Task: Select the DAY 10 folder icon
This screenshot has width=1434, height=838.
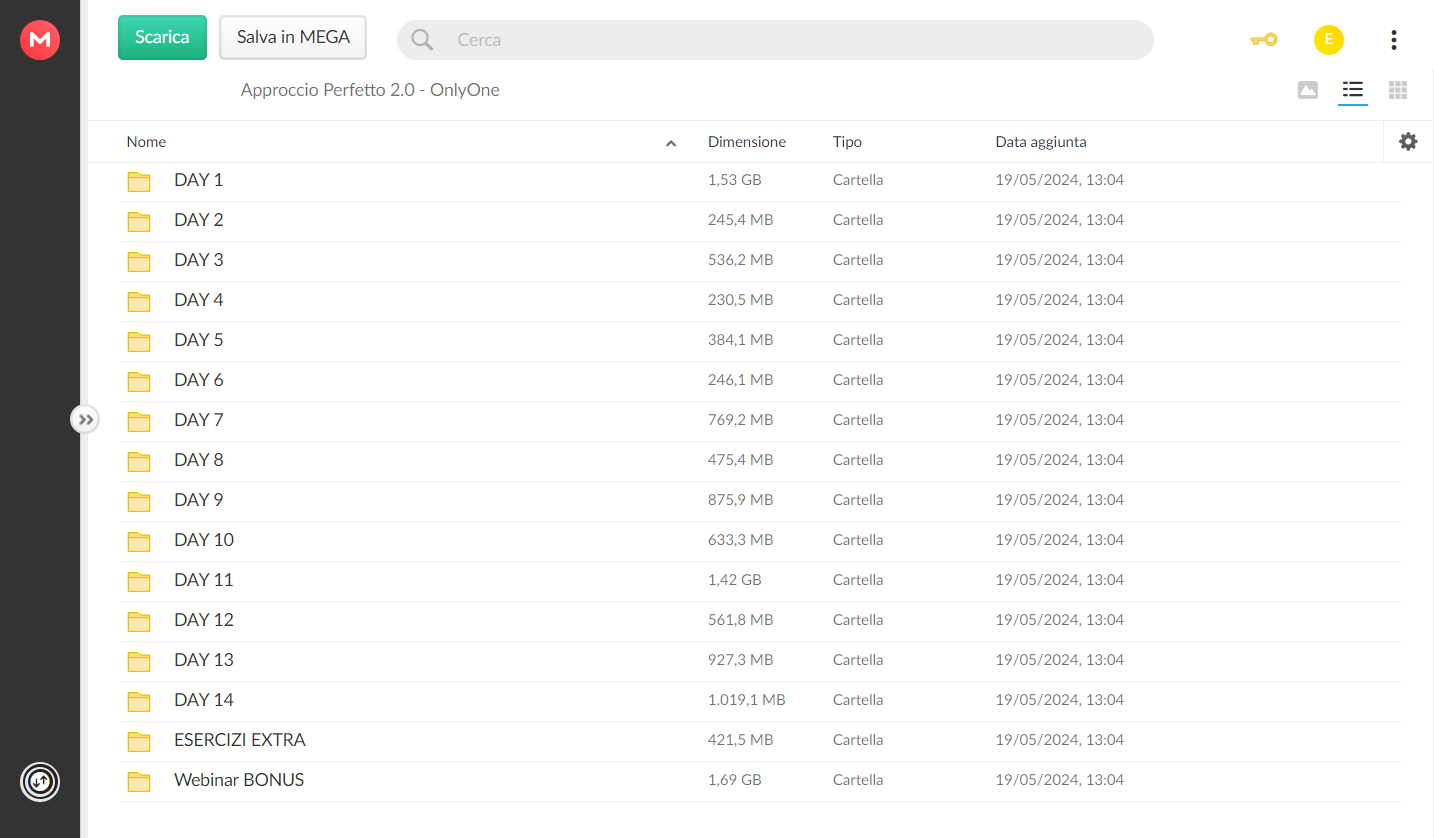Action: pyautogui.click(x=139, y=541)
